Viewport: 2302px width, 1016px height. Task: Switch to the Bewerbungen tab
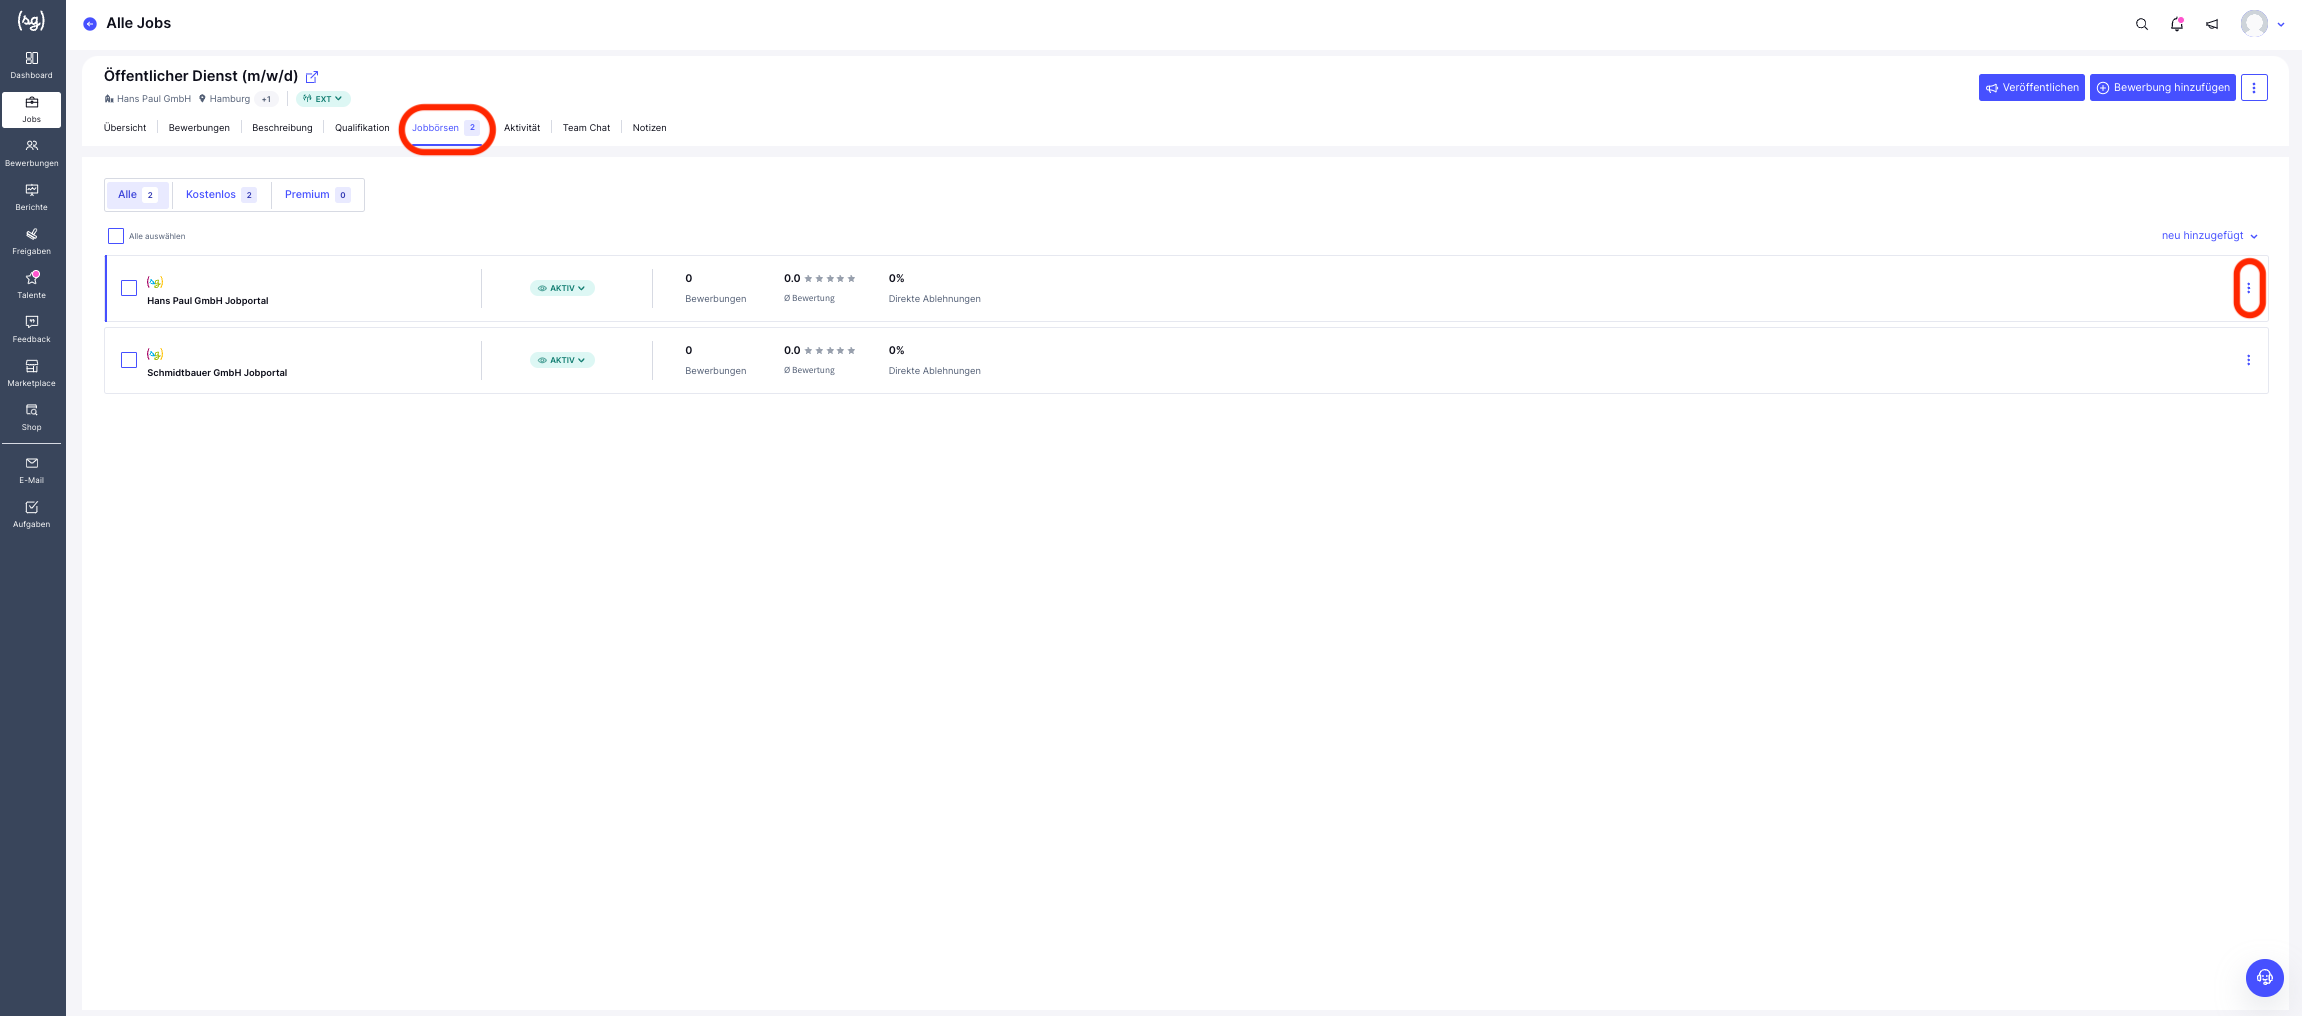(199, 128)
